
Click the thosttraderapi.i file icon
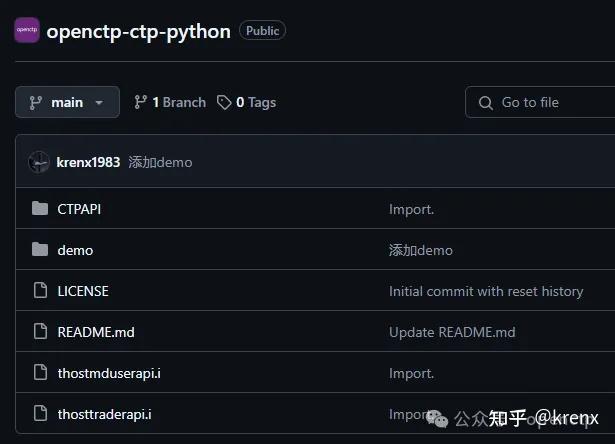tap(40, 413)
